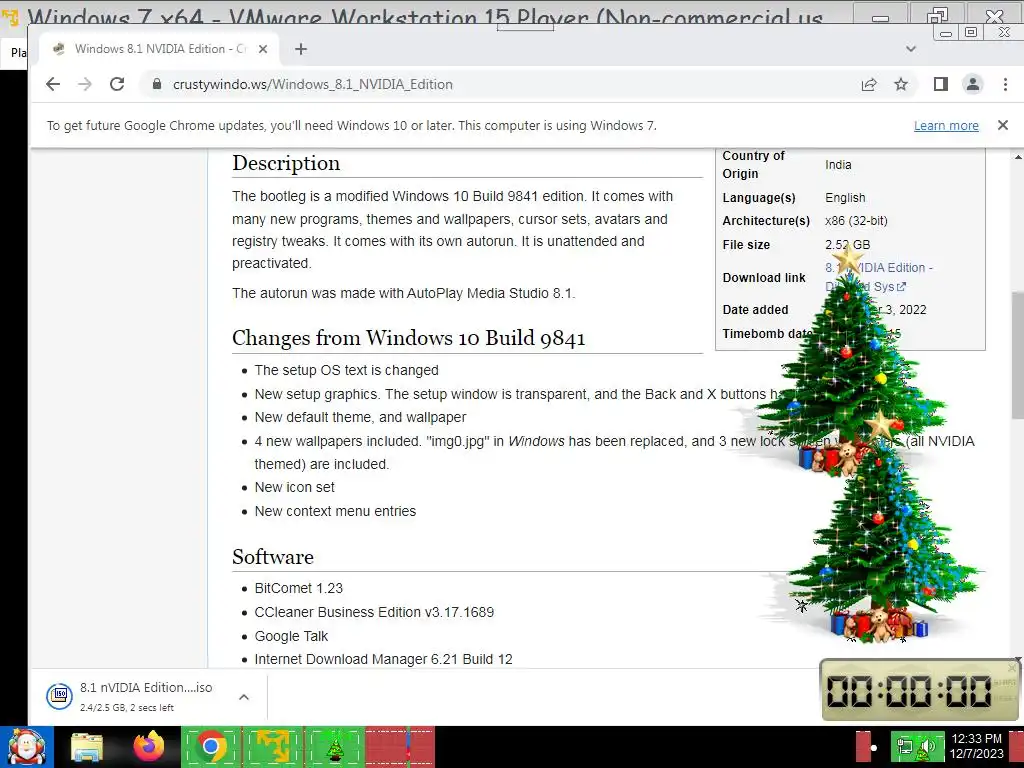This screenshot has height=768, width=1024.
Task: Click the New context menu entries bullet
Action: [335, 511]
